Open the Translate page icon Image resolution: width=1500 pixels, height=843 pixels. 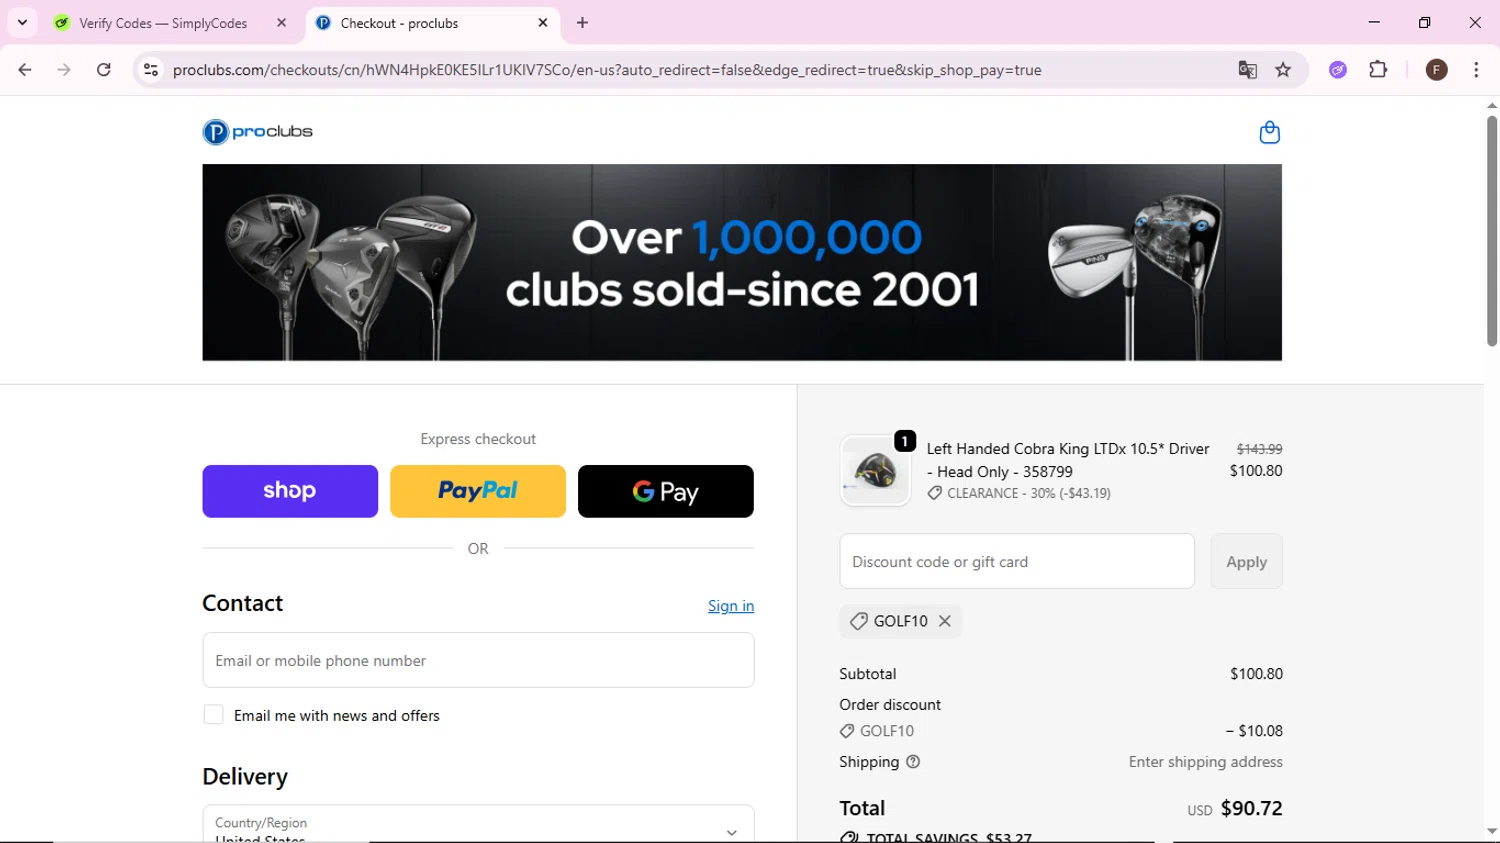coord(1247,70)
